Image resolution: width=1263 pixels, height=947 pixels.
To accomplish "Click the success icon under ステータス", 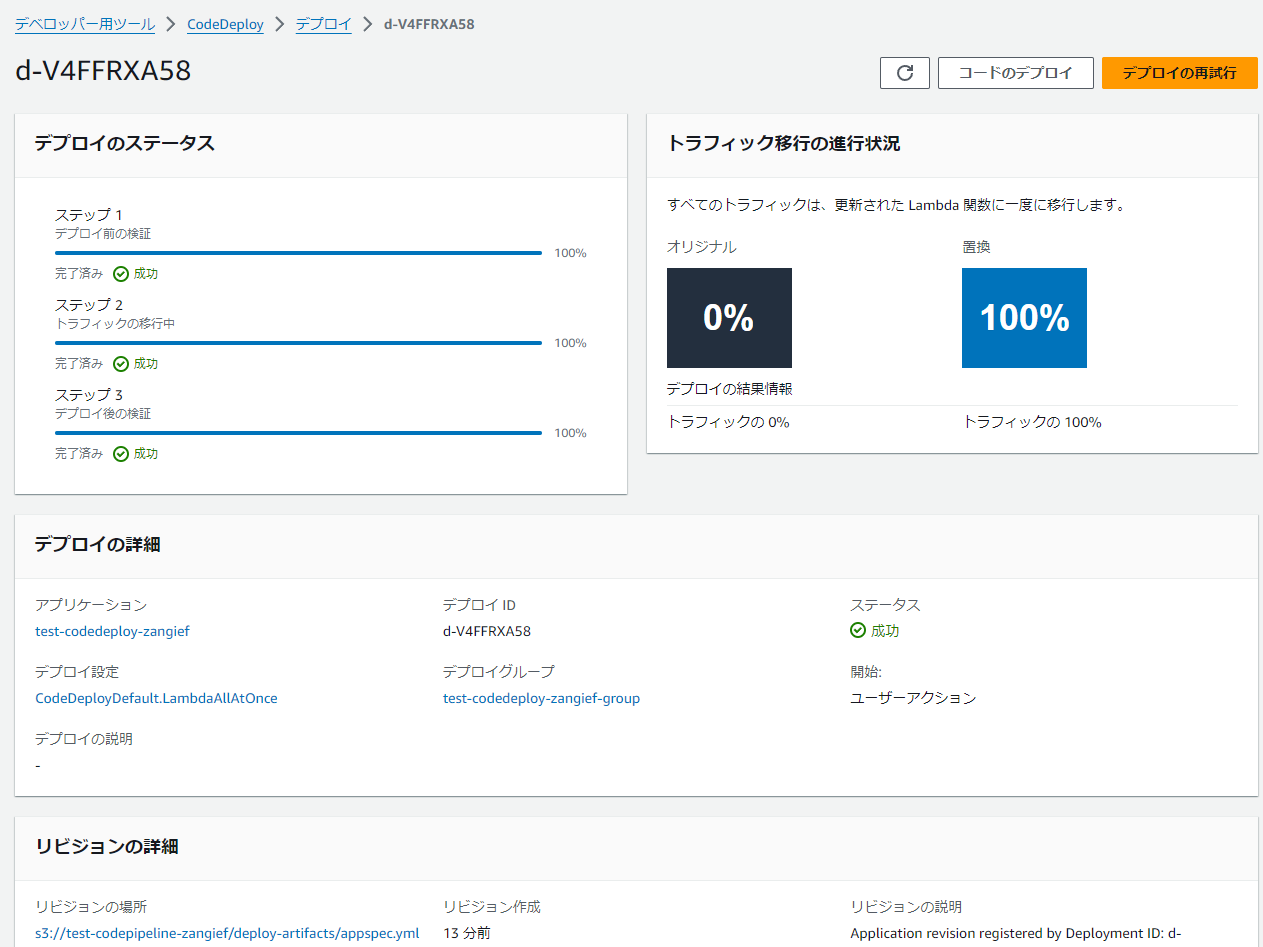I will tap(858, 630).
